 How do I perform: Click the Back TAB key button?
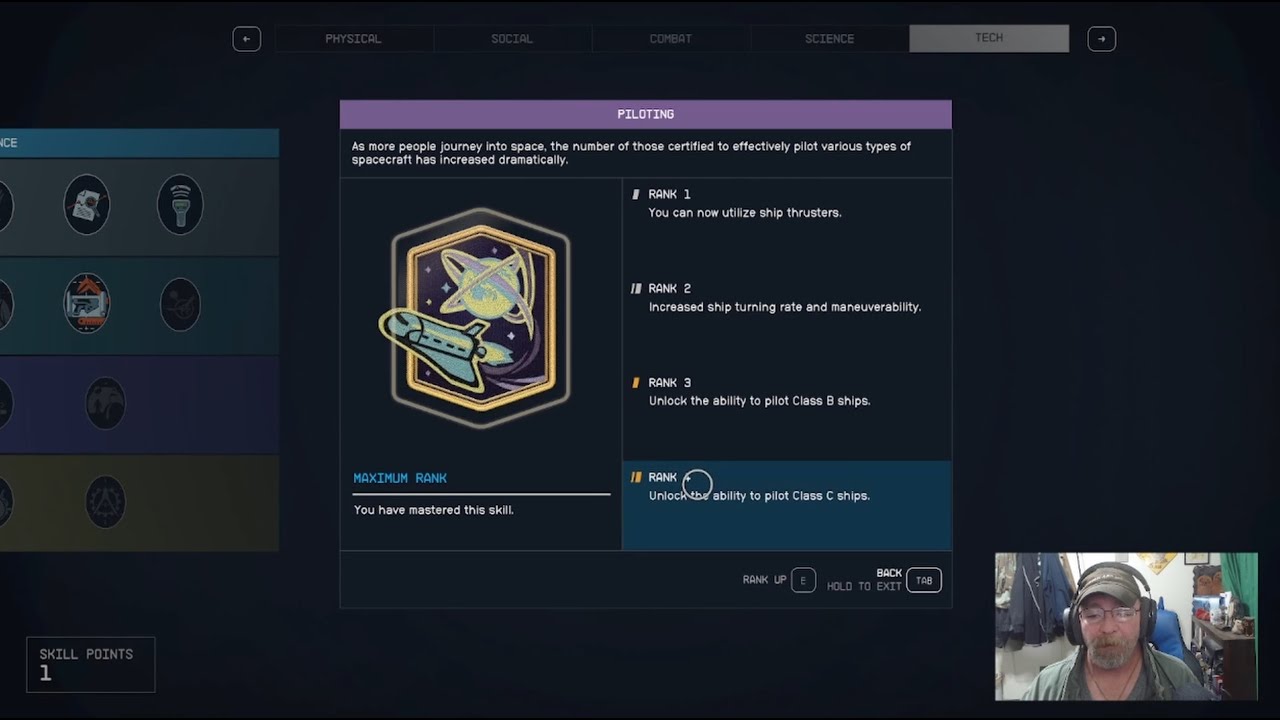[924, 580]
